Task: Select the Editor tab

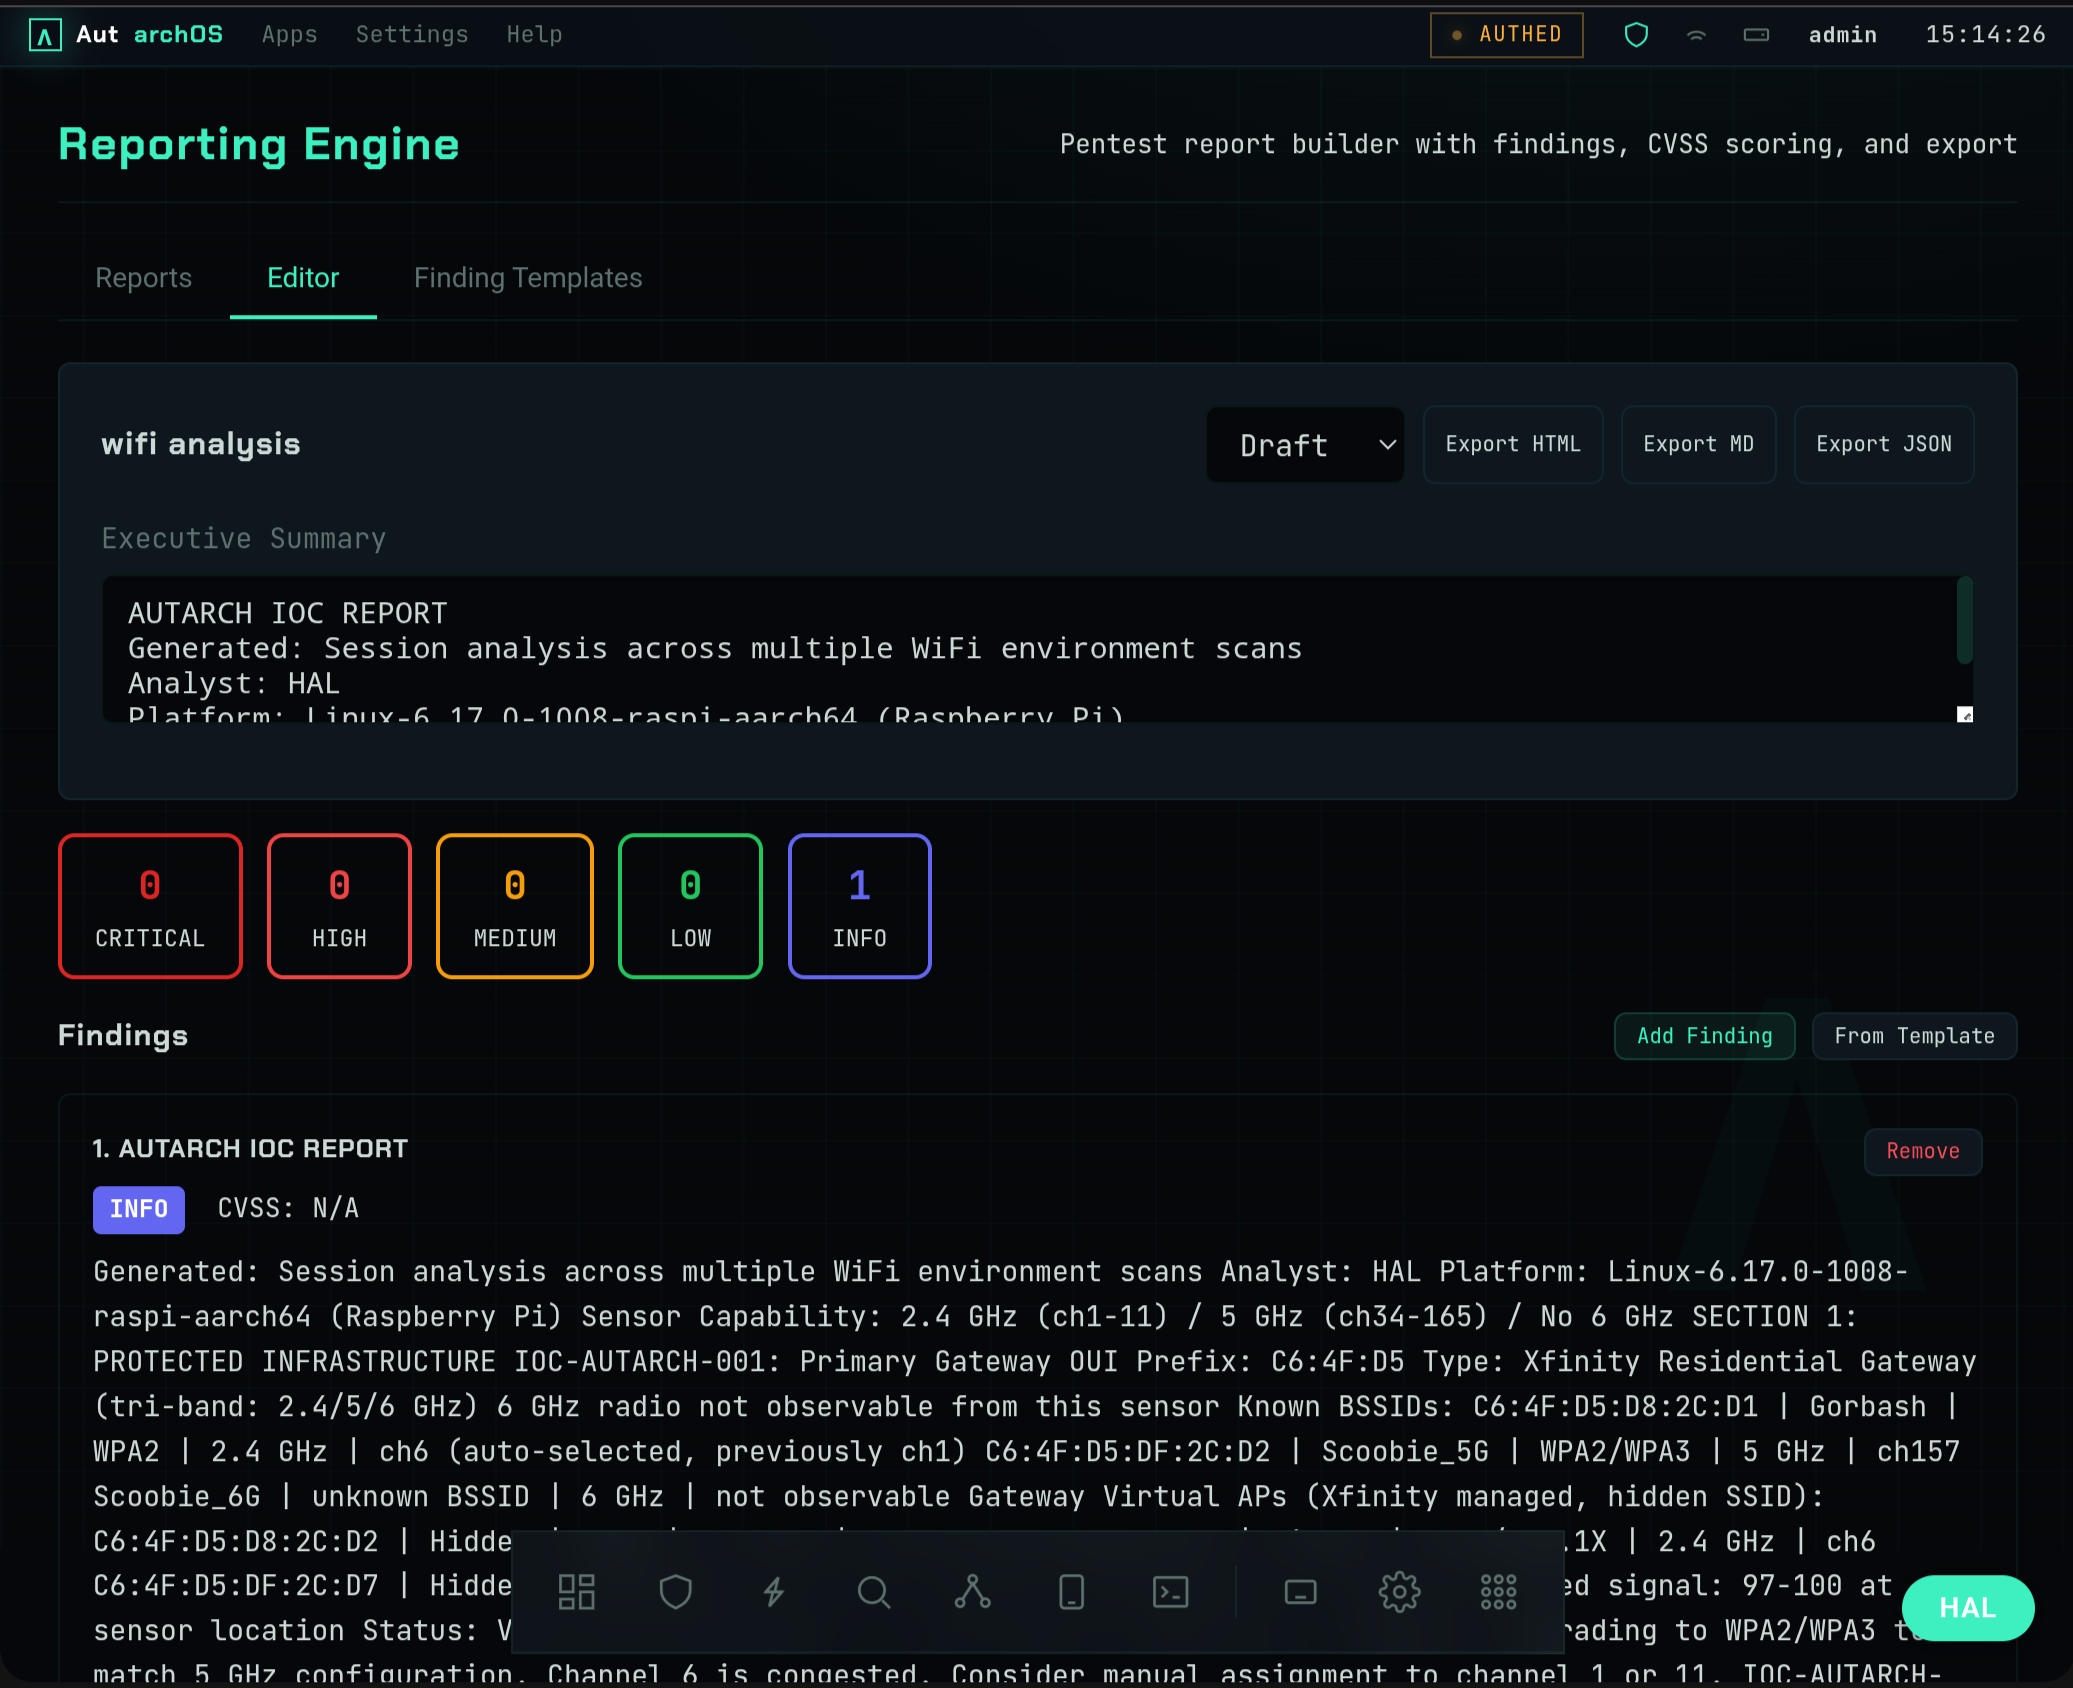Action: click(x=303, y=278)
